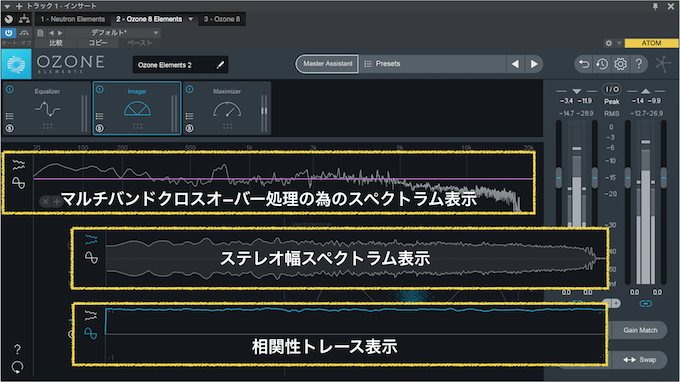The height and width of the screenshot is (382, 680).
Task: Select the Equalizer module label
Action: (47, 91)
